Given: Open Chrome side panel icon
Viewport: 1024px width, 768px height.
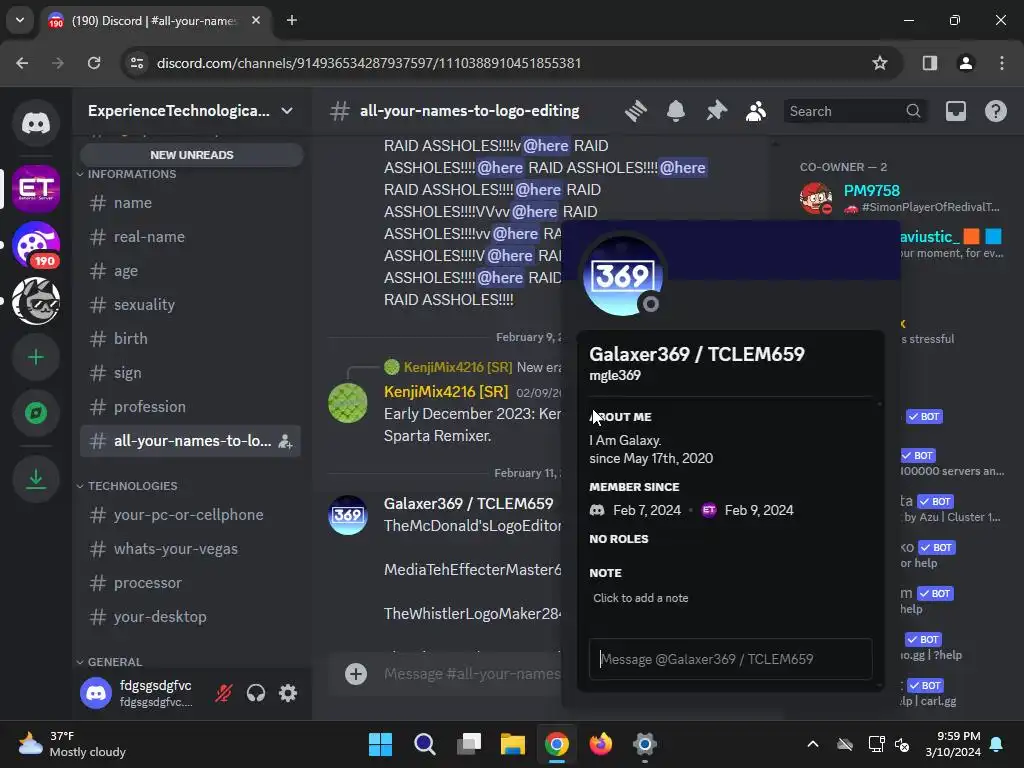Looking at the screenshot, I should pyautogui.click(x=929, y=63).
